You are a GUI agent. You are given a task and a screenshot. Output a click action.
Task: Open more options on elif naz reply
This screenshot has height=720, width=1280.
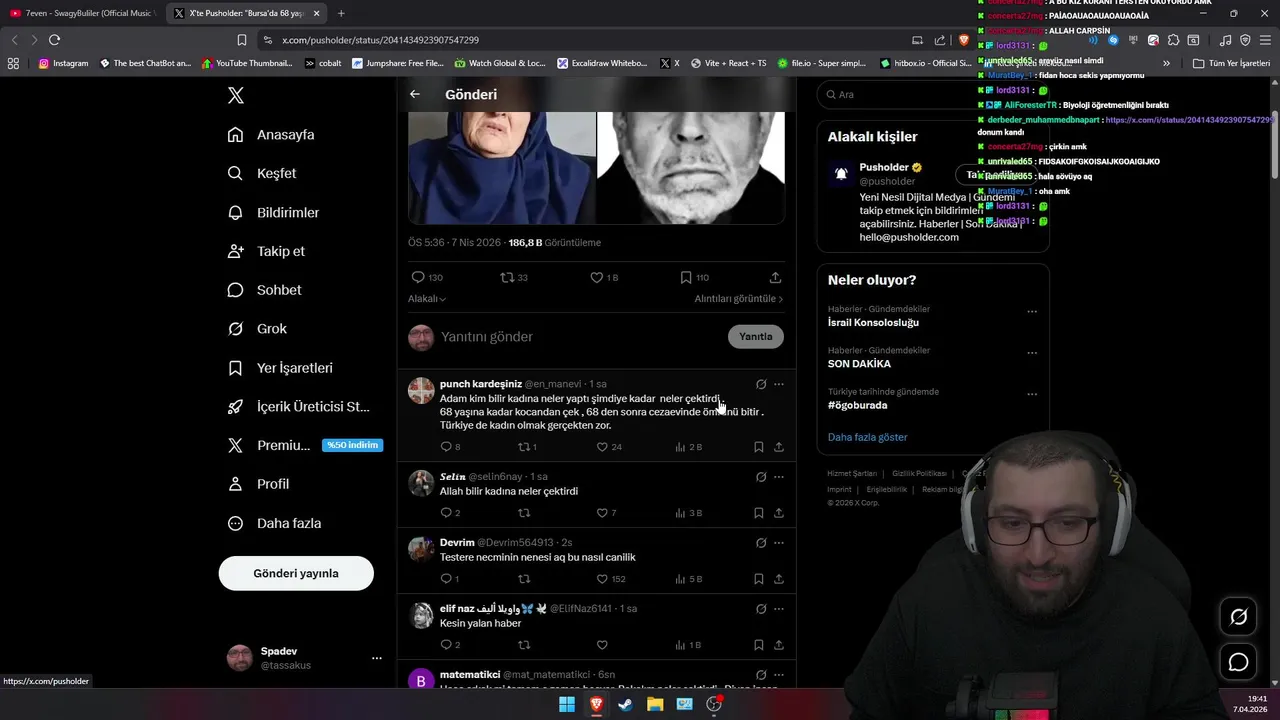779,609
